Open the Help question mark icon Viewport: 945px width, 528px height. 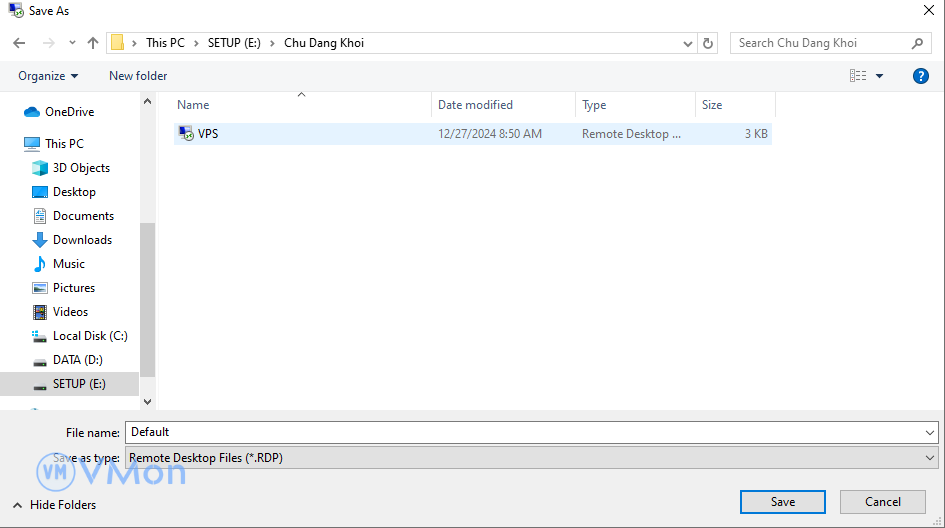tap(921, 76)
